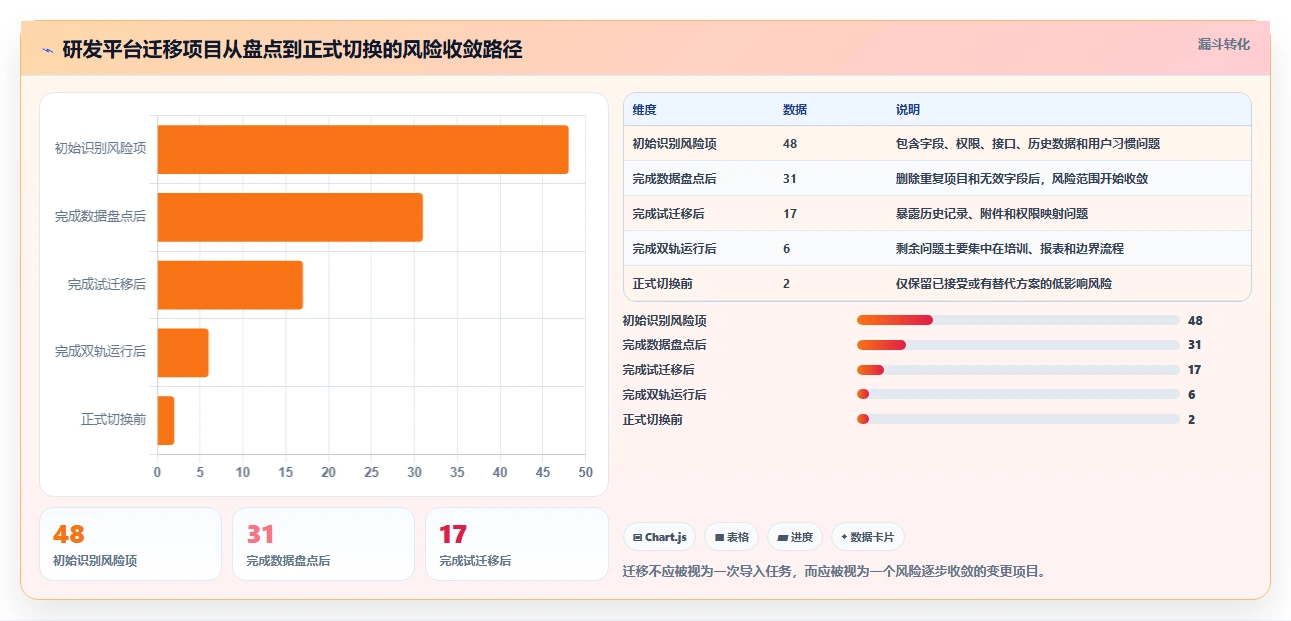Click the x-axis tick label 25
Image resolution: width=1291 pixels, height=621 pixels.
(371, 472)
